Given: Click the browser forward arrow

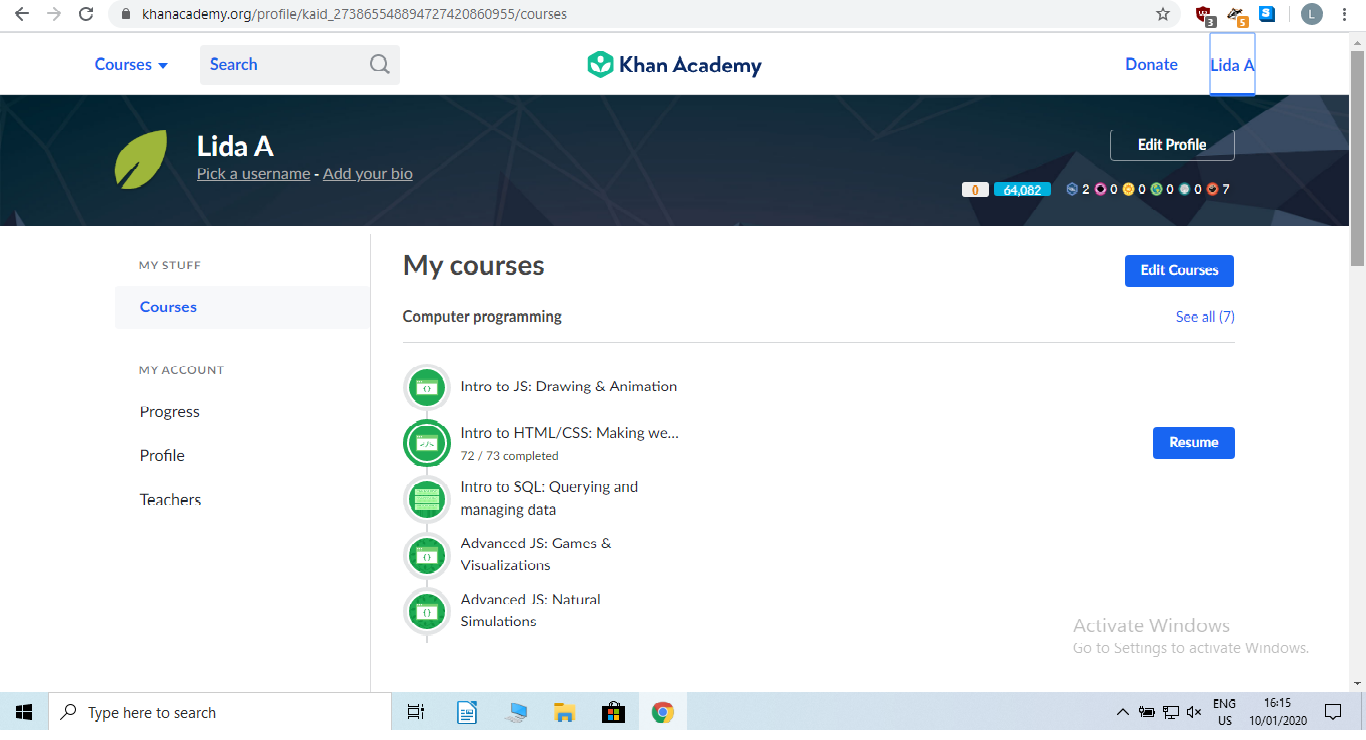Looking at the screenshot, I should (x=54, y=14).
